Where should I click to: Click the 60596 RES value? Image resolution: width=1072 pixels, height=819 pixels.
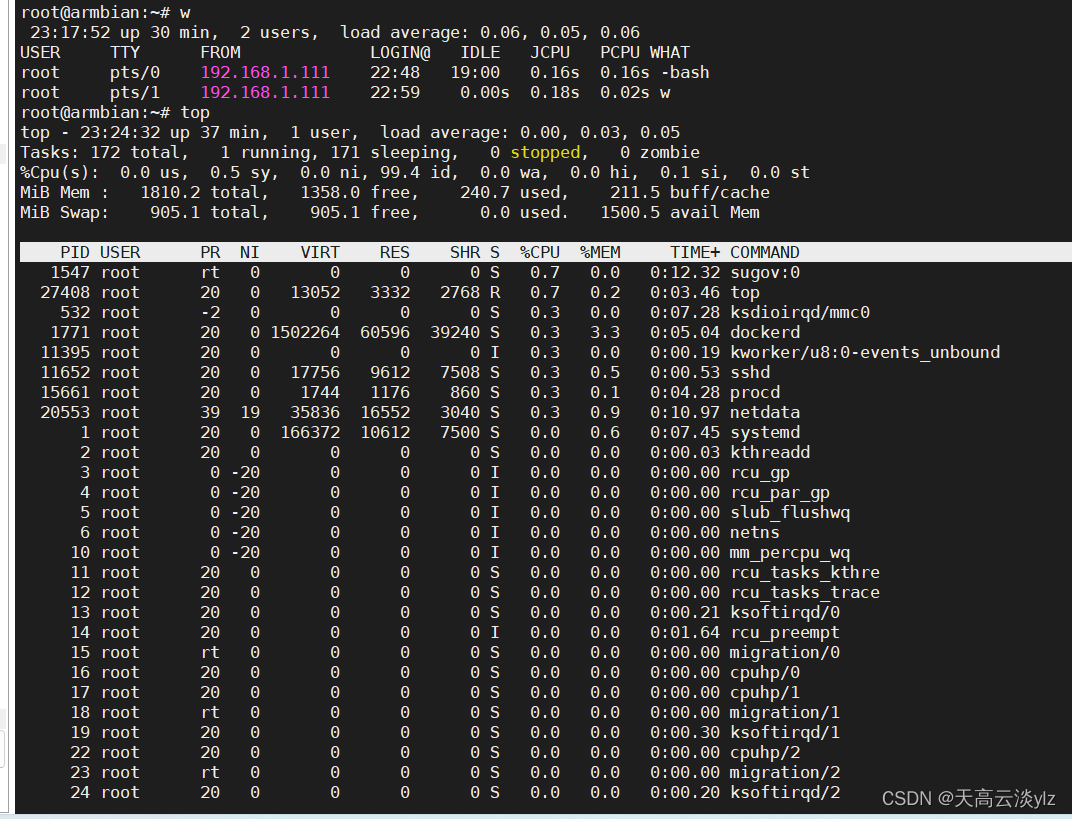click(x=385, y=332)
